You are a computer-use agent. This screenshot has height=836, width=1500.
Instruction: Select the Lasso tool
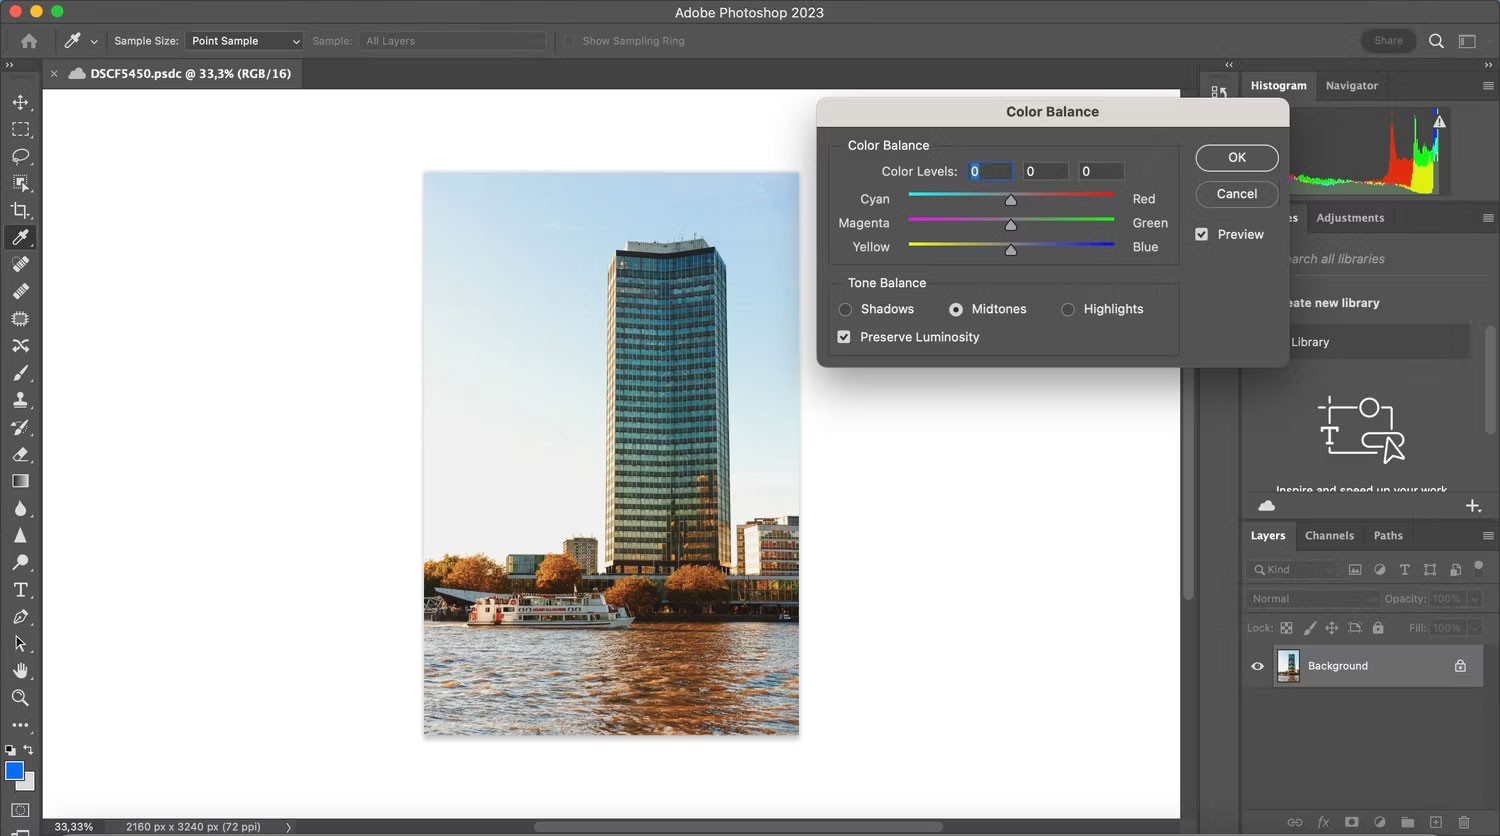(x=20, y=156)
